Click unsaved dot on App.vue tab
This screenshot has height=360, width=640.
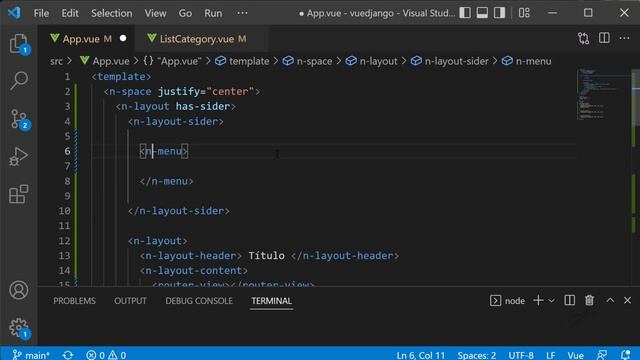tap(123, 38)
